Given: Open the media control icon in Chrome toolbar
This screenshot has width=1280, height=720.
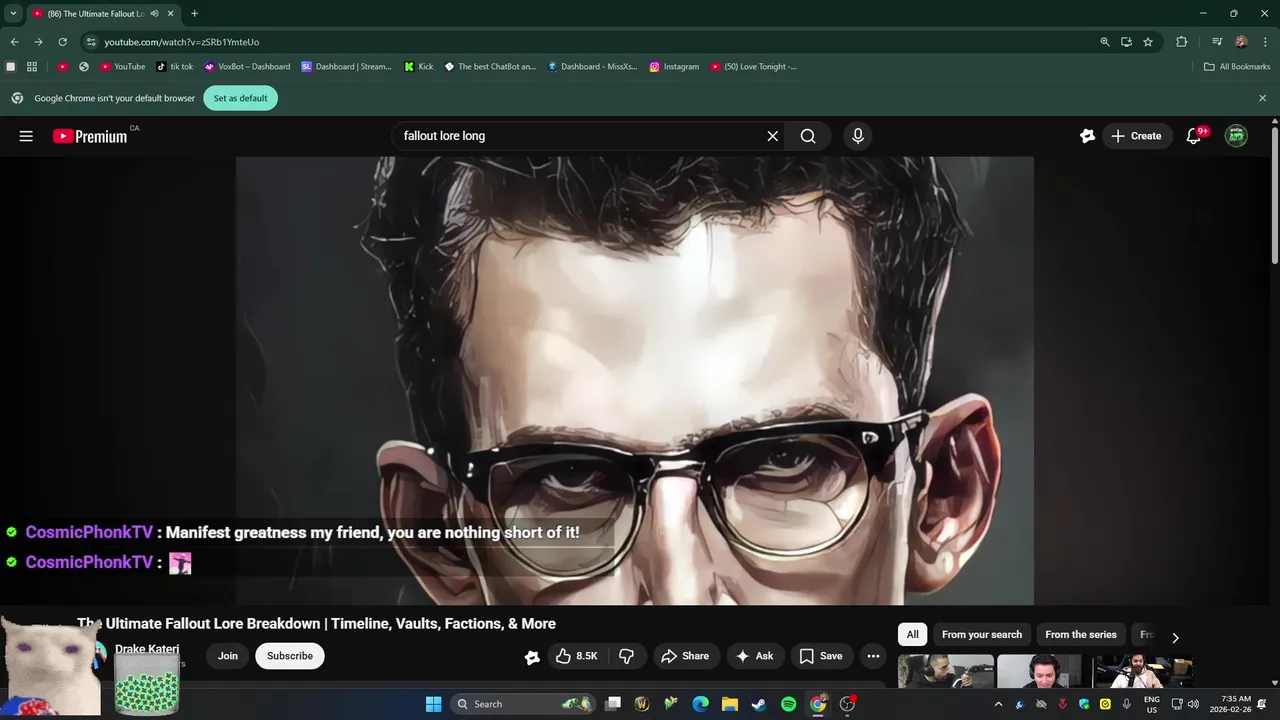Looking at the screenshot, I should tap(1217, 42).
